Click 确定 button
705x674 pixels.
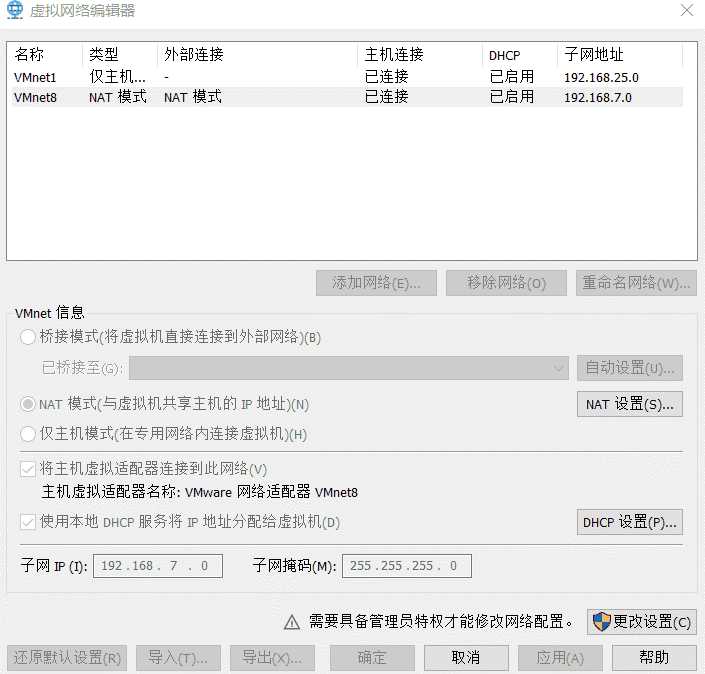[372, 658]
